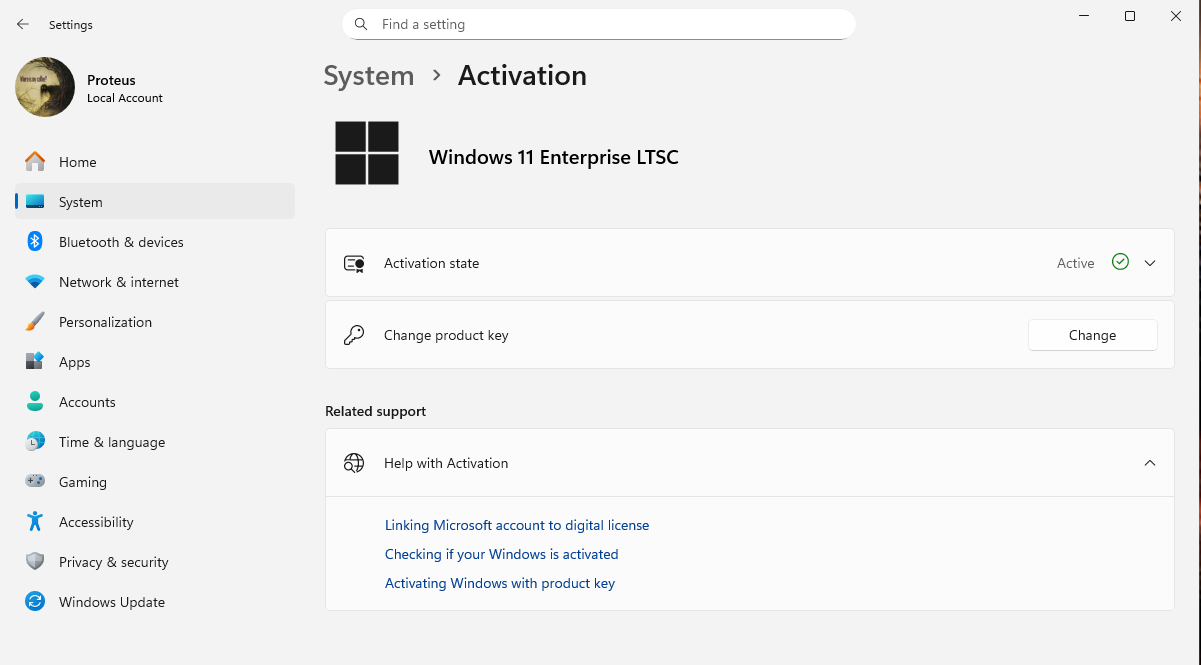Open Activating Windows with product key link
Image resolution: width=1201 pixels, height=665 pixels.
point(500,583)
